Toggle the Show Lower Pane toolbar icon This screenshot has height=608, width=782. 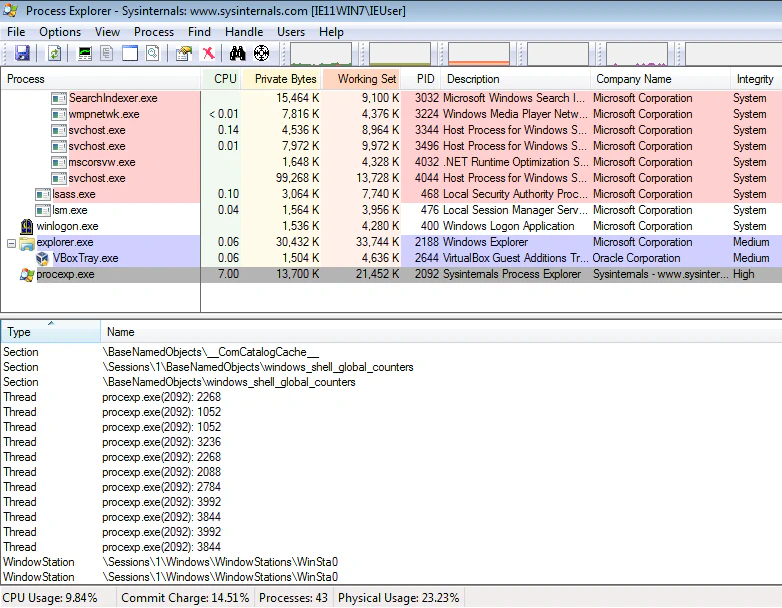(130, 53)
